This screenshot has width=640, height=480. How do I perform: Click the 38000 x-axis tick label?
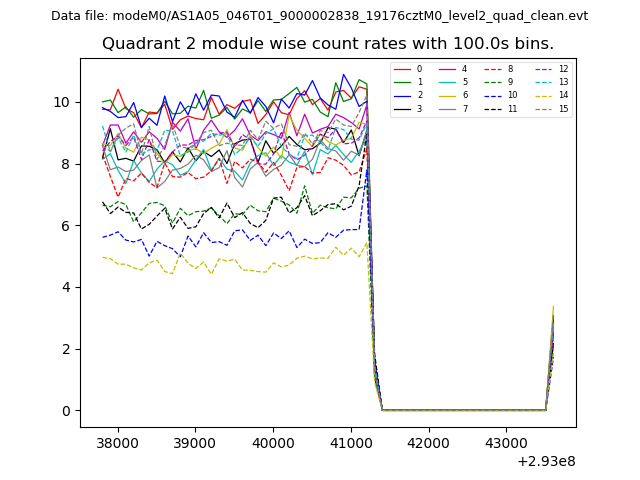pos(117,442)
